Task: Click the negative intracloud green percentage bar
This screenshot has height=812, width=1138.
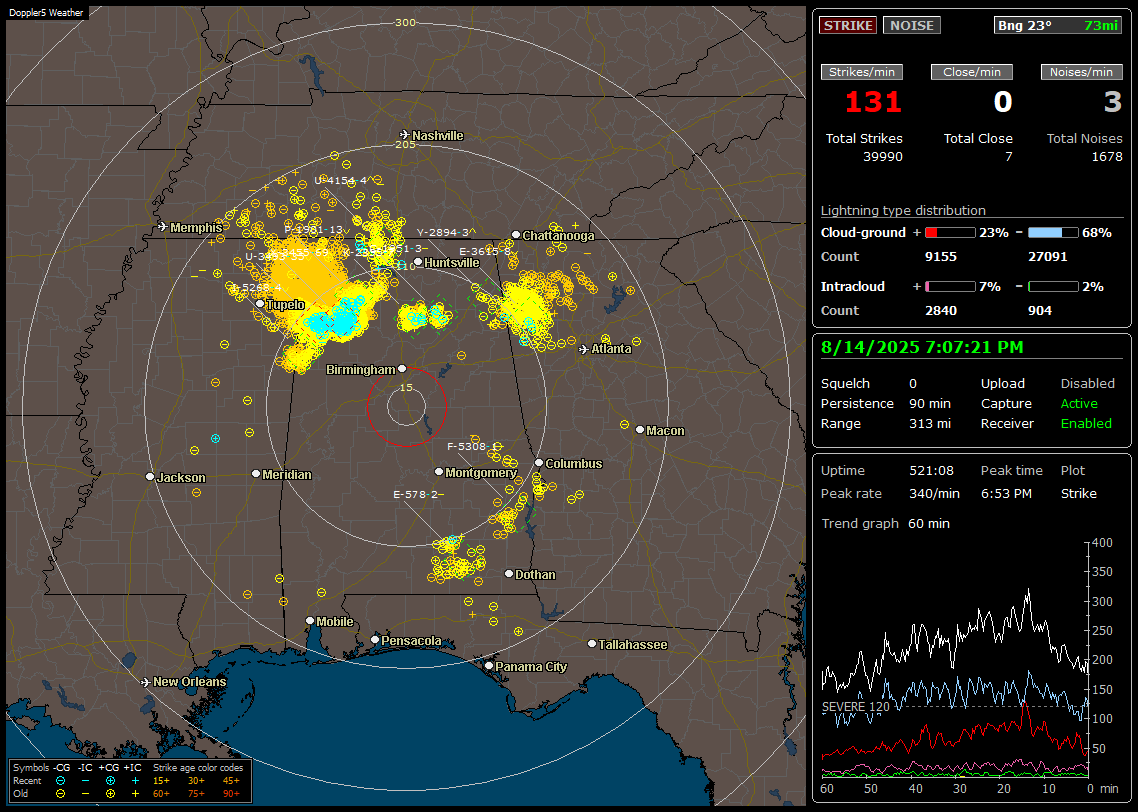Action: pos(1053,287)
